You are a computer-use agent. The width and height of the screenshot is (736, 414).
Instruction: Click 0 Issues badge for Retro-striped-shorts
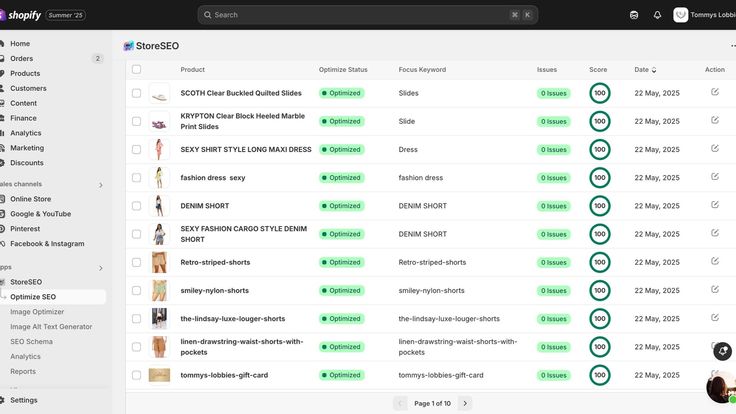[553, 262]
